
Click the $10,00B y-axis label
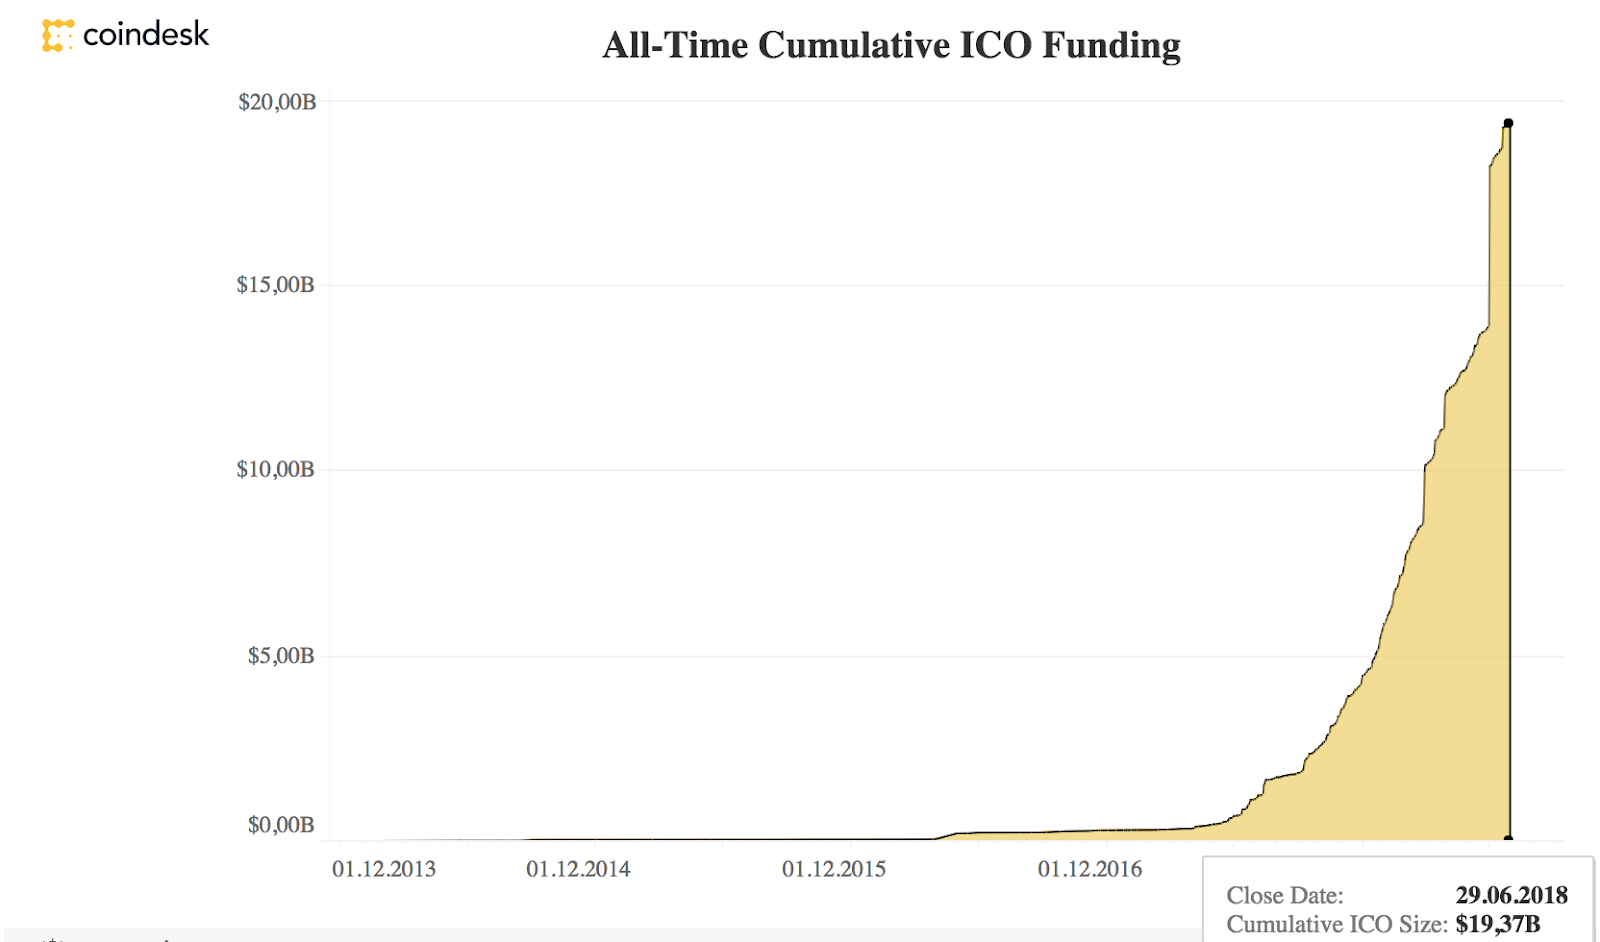pyautogui.click(x=275, y=469)
